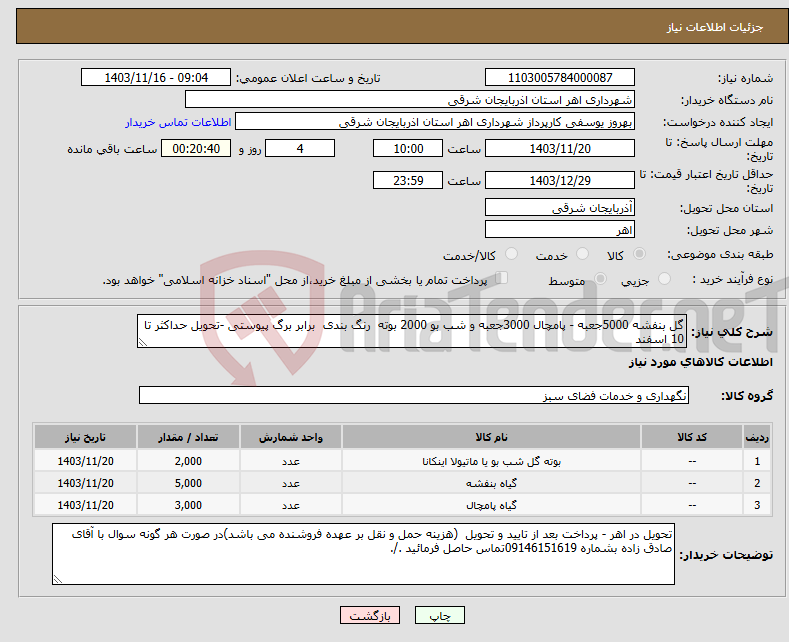Click the resize handle of the buyer notes box
The width and height of the screenshot is (789, 642).
click(x=58, y=580)
